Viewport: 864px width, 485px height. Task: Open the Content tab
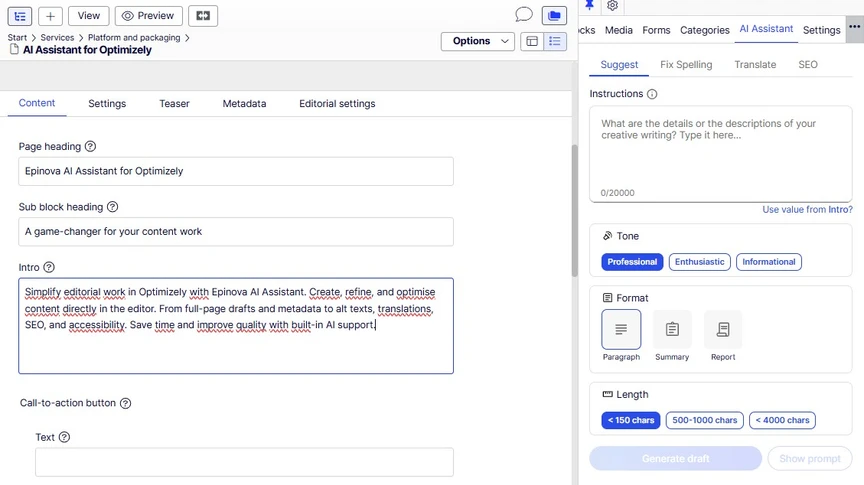coord(37,103)
